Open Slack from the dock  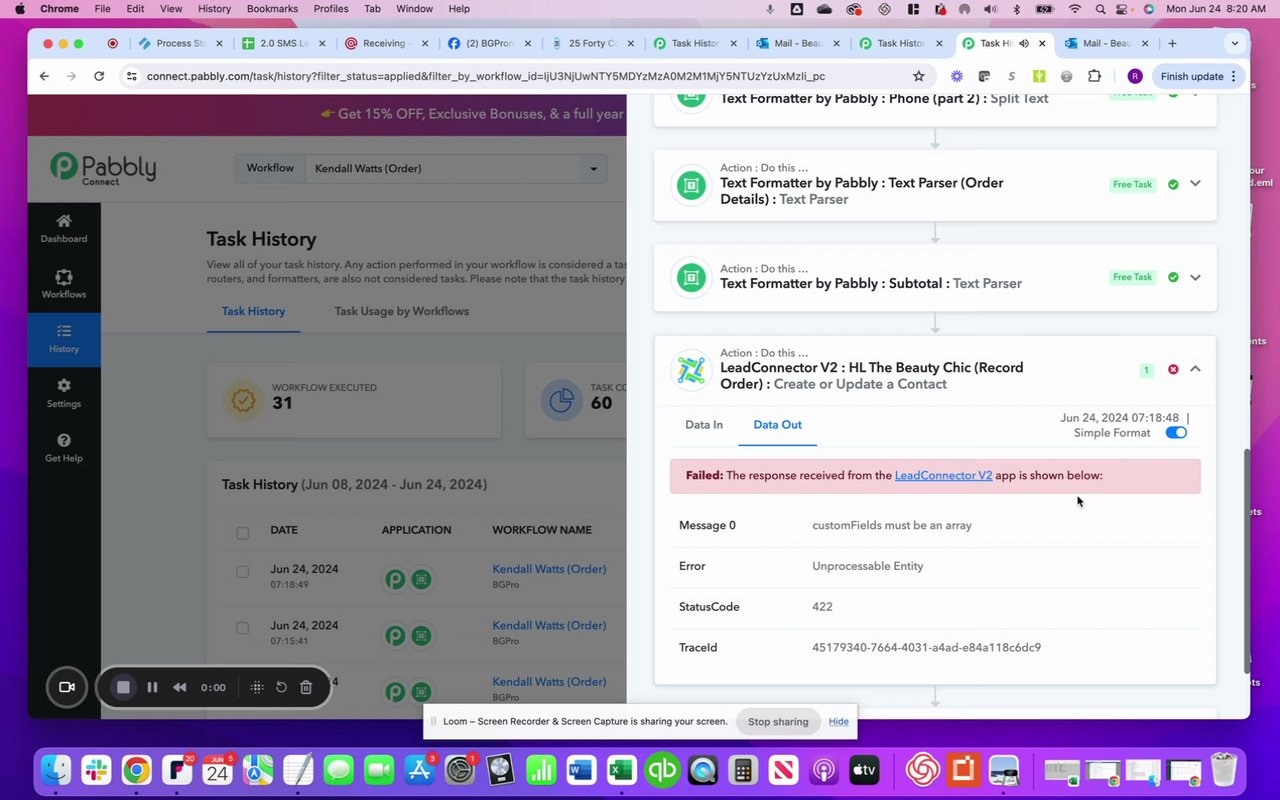(97, 770)
